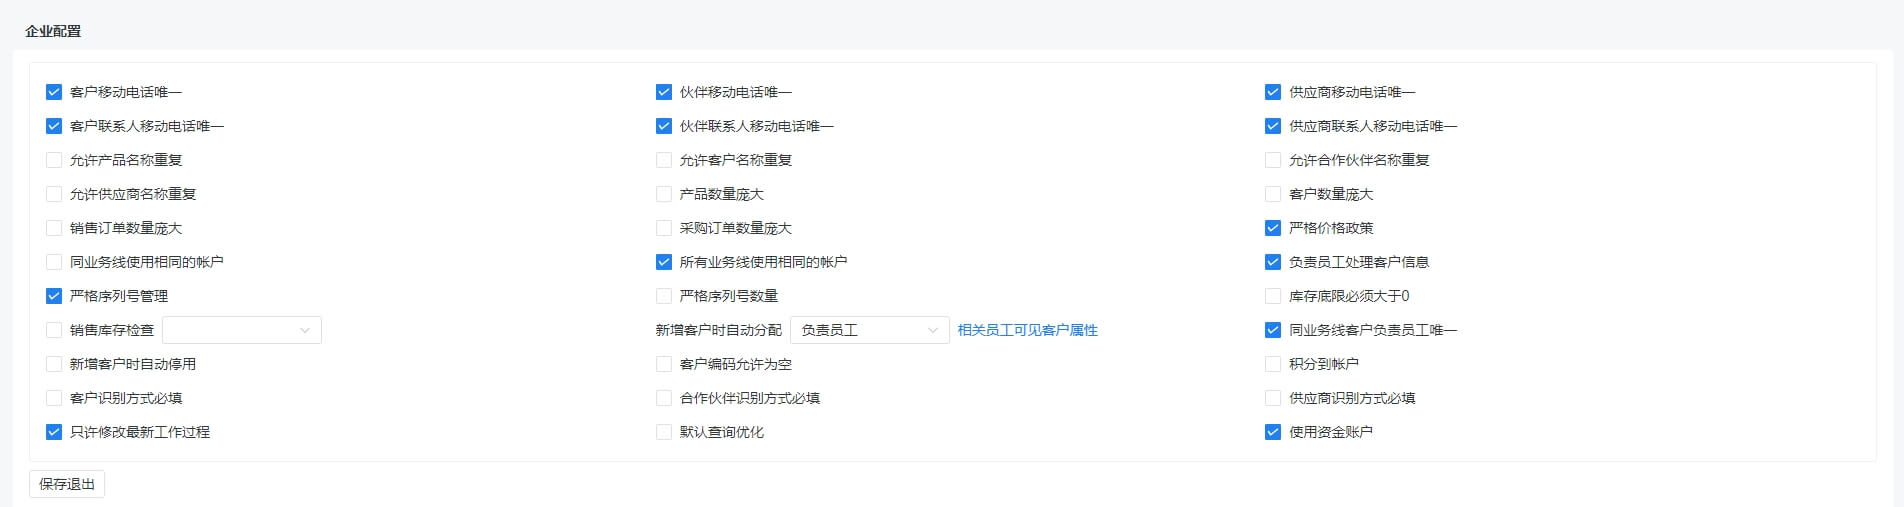Enable 严格序列号数量 setting

coord(664,296)
